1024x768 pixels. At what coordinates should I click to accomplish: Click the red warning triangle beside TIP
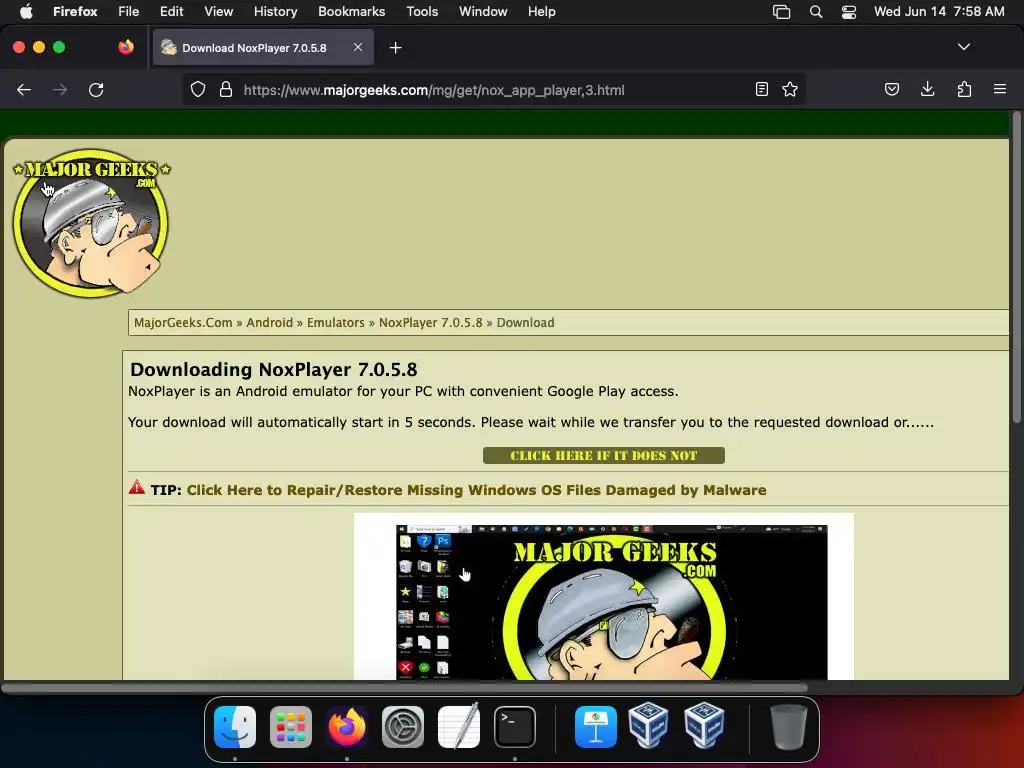[x=136, y=487]
